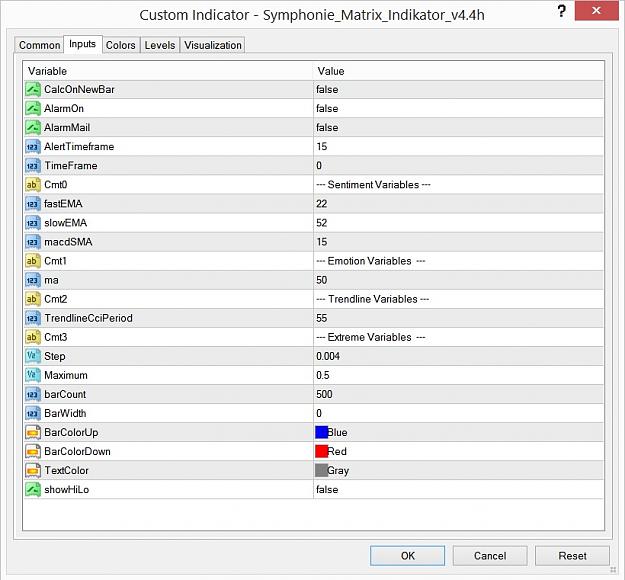Click the Cmt0 string type icon
The width and height of the screenshot is (625, 580).
click(x=33, y=185)
